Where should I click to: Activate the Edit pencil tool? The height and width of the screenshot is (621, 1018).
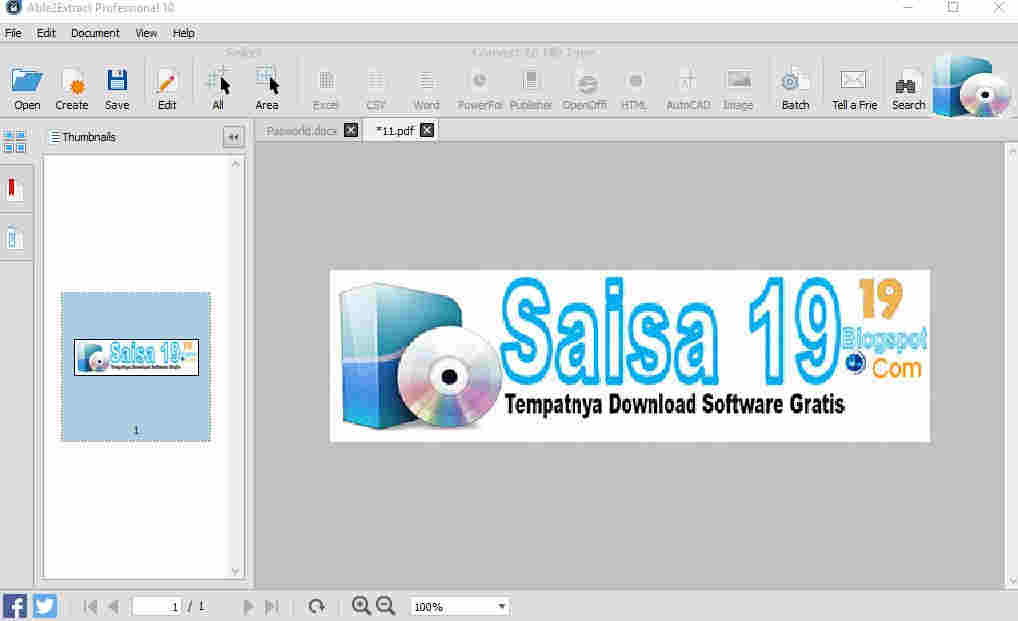tap(166, 81)
